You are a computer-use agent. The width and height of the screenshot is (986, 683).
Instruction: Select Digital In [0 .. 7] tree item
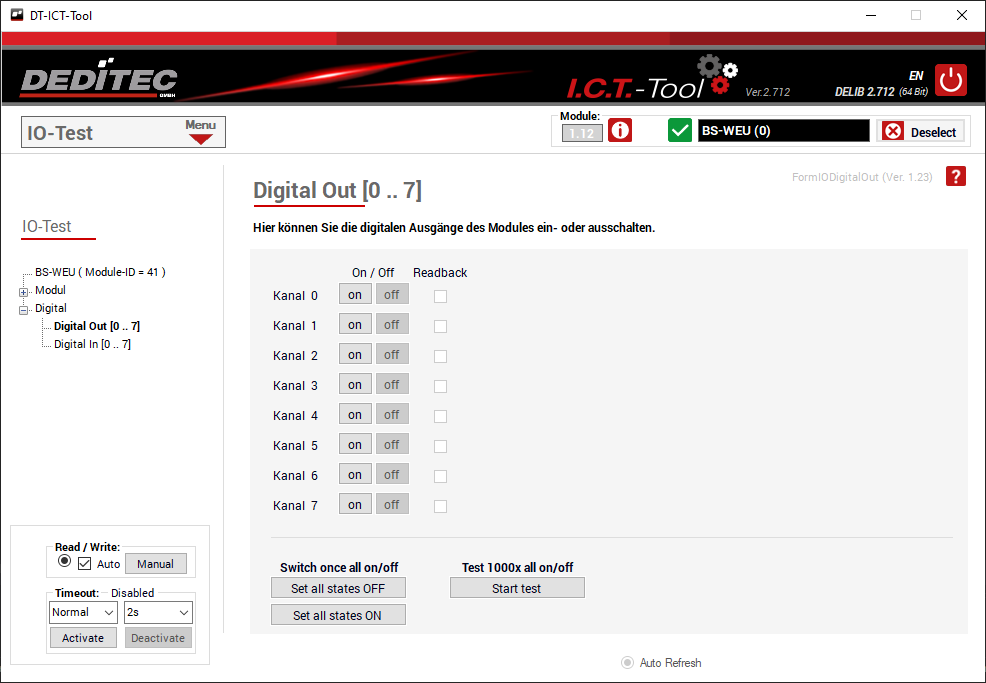[92, 344]
